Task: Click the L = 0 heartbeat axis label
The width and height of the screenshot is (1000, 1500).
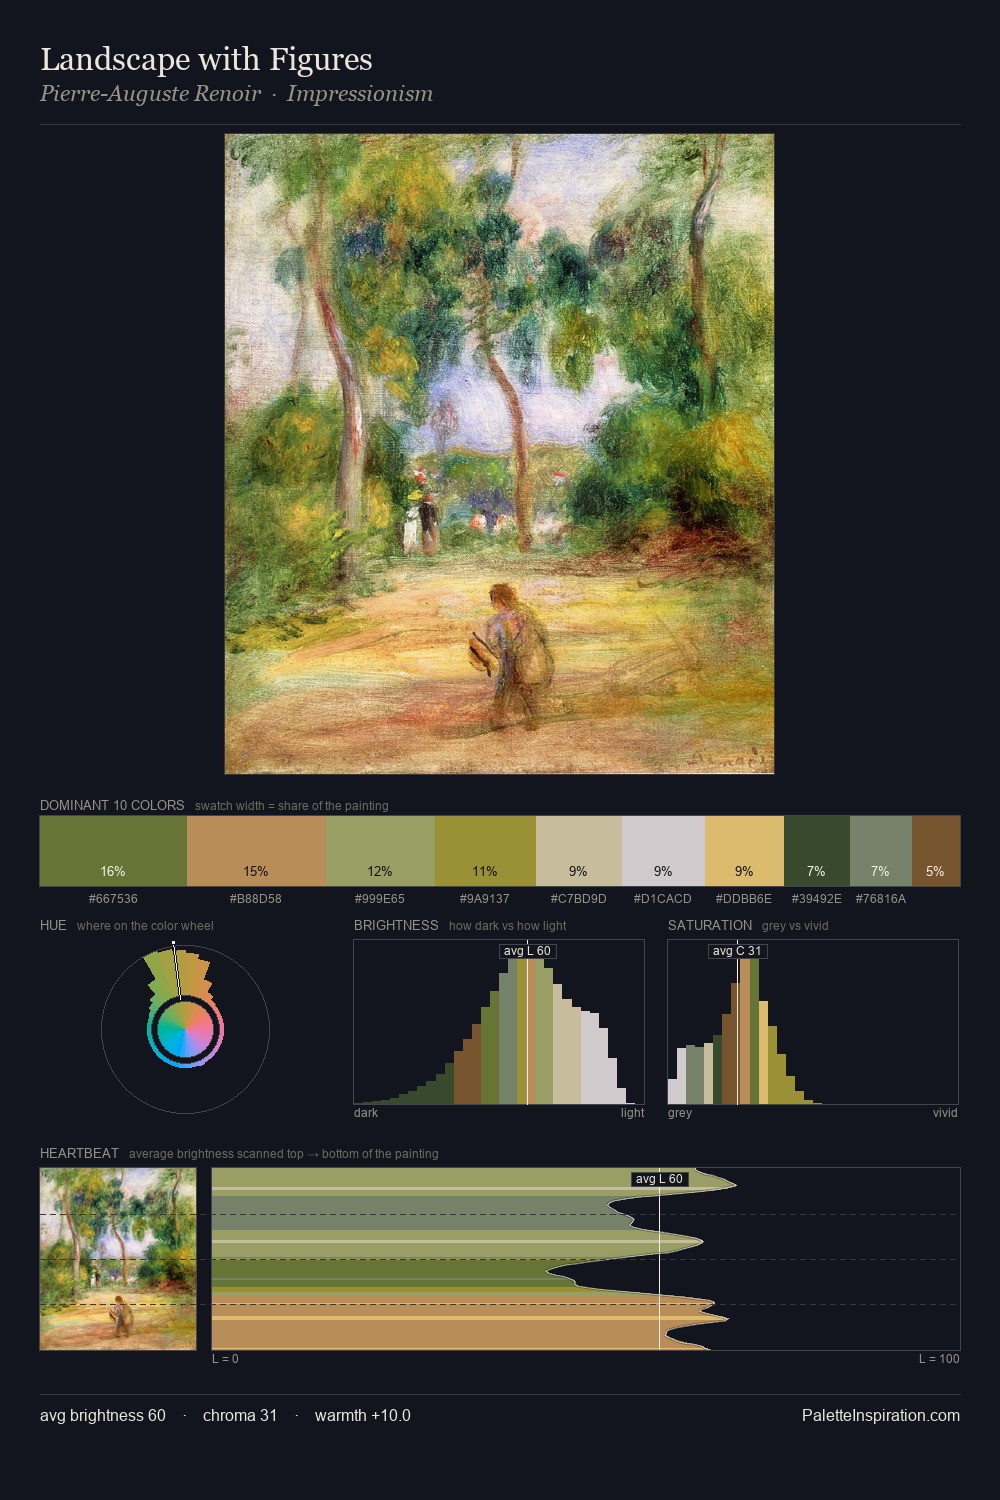Action: (x=225, y=1358)
